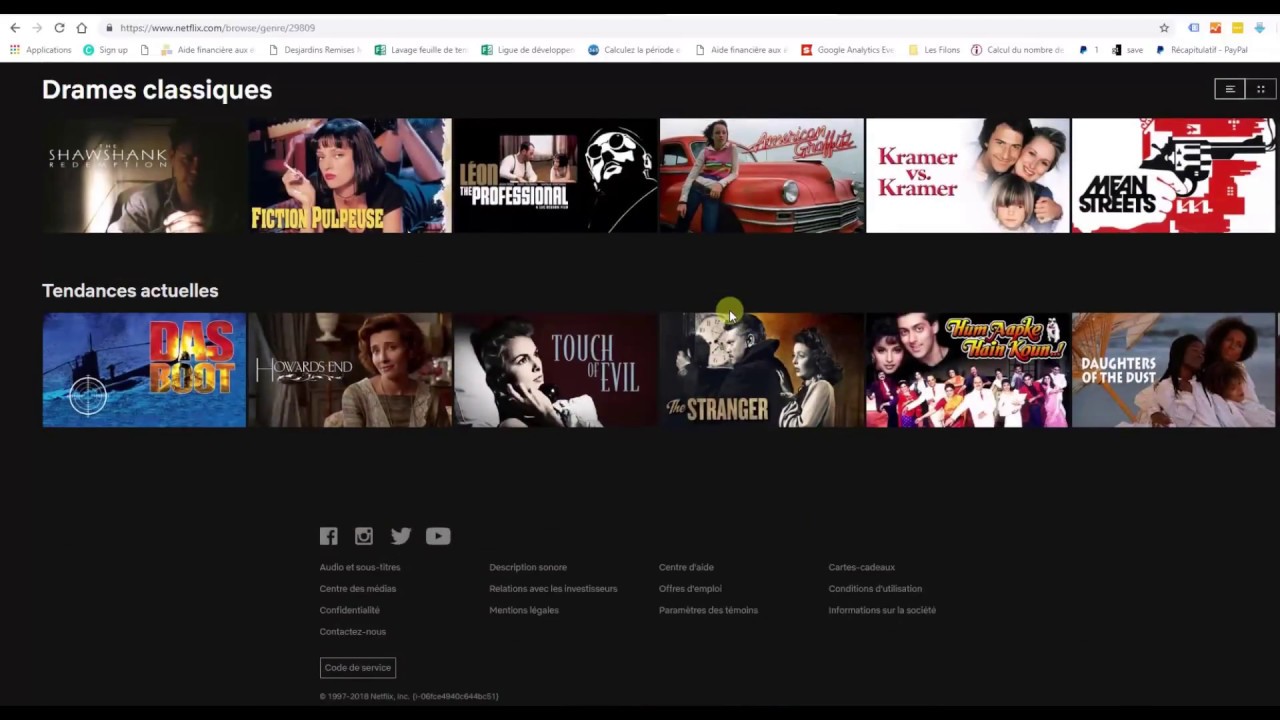Click the browser forward arrow

click(37, 28)
